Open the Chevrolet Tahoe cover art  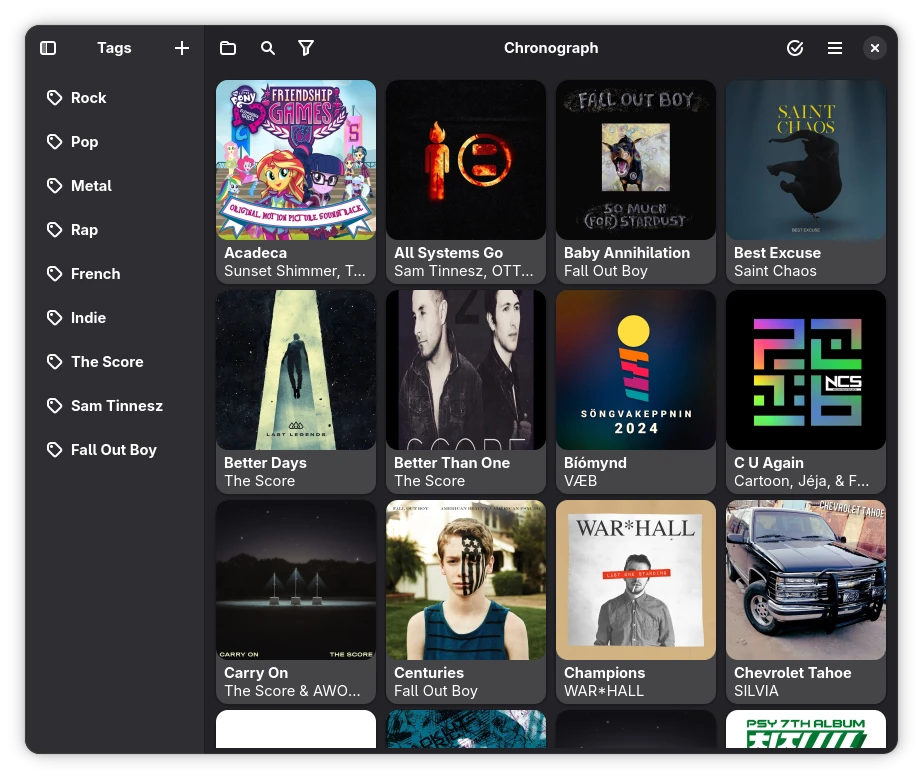(806, 580)
